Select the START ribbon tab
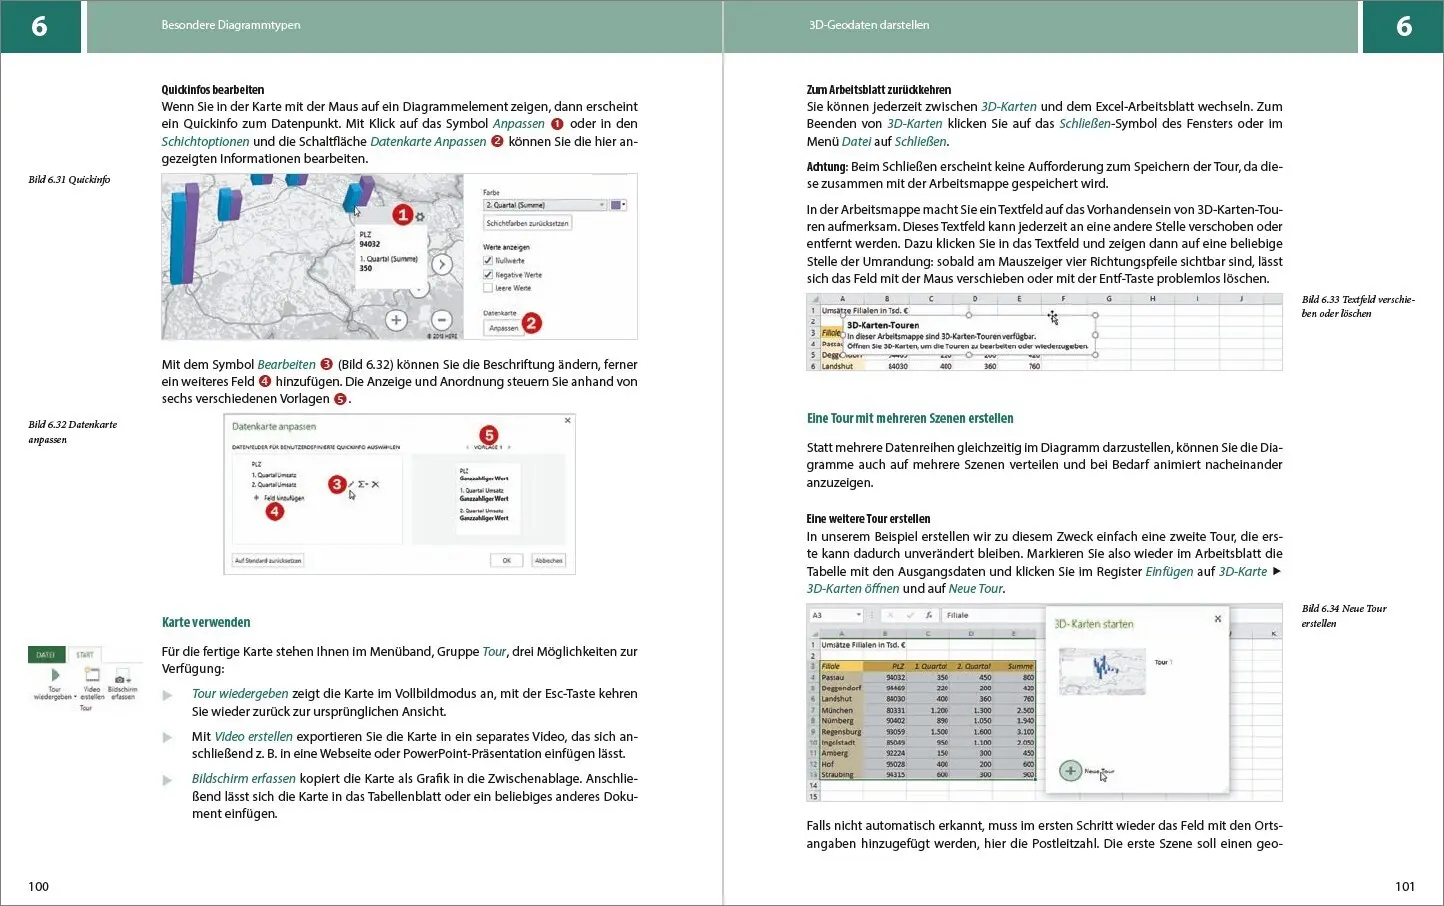This screenshot has height=906, width=1444. [x=84, y=655]
